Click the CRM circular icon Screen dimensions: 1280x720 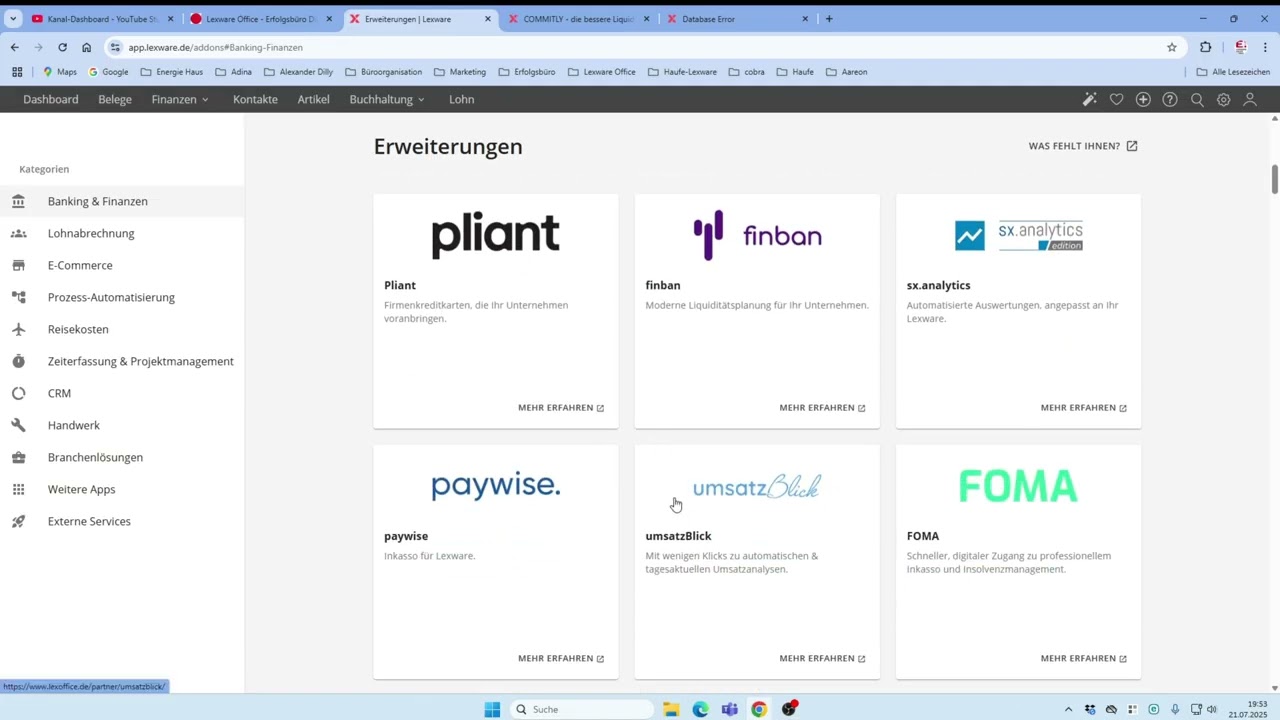point(18,393)
